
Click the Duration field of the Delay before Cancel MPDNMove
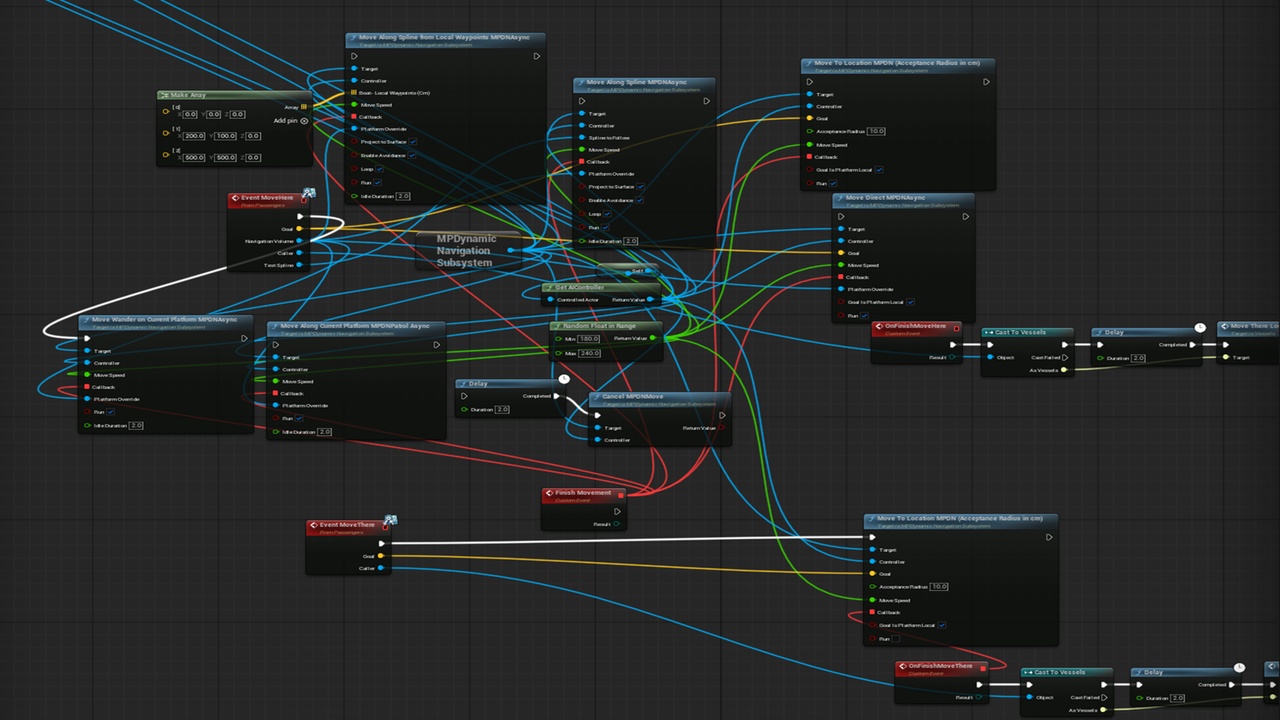coord(502,409)
